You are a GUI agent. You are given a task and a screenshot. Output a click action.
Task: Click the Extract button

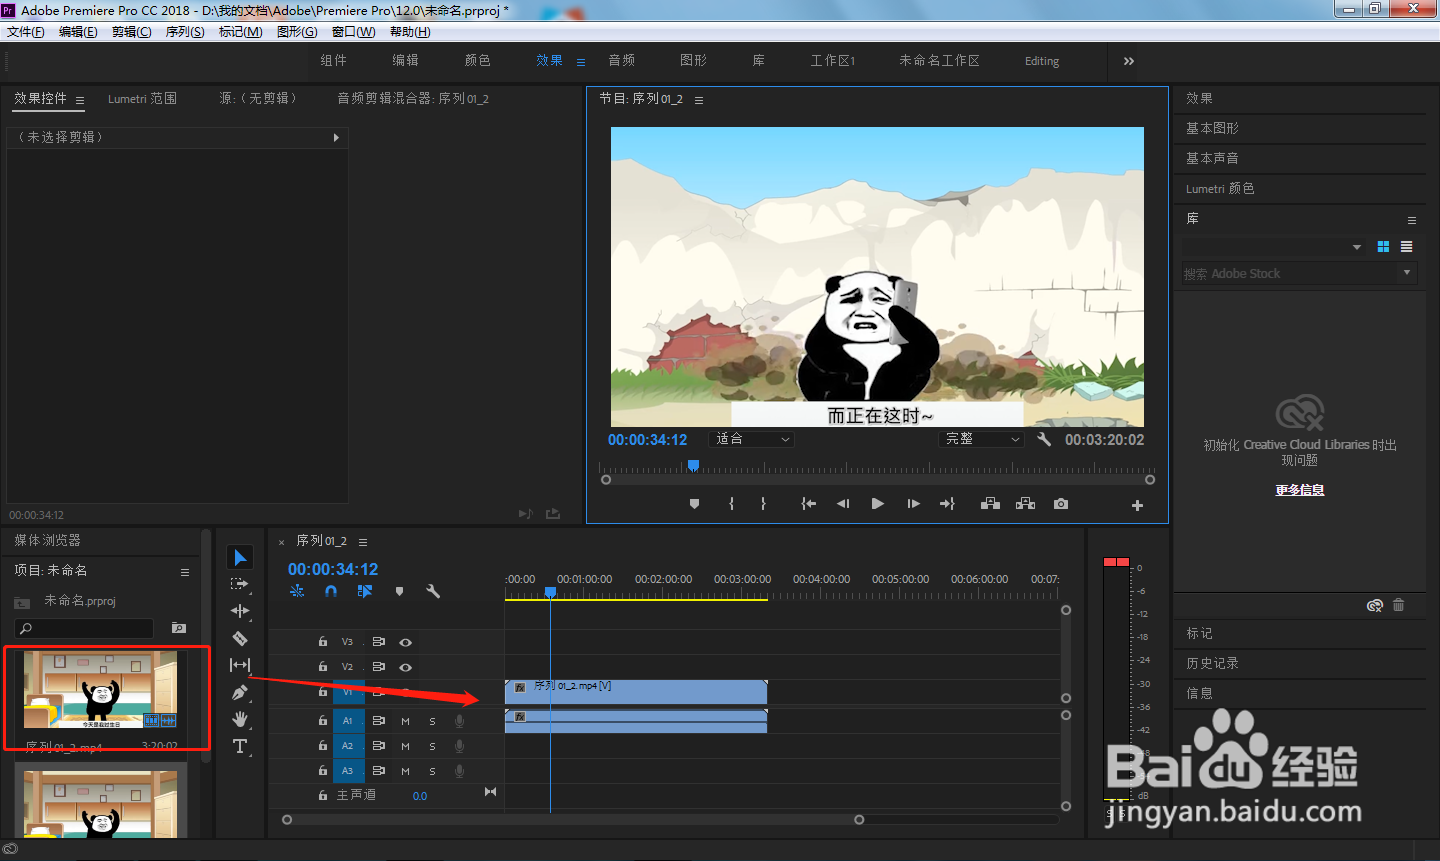point(1025,504)
